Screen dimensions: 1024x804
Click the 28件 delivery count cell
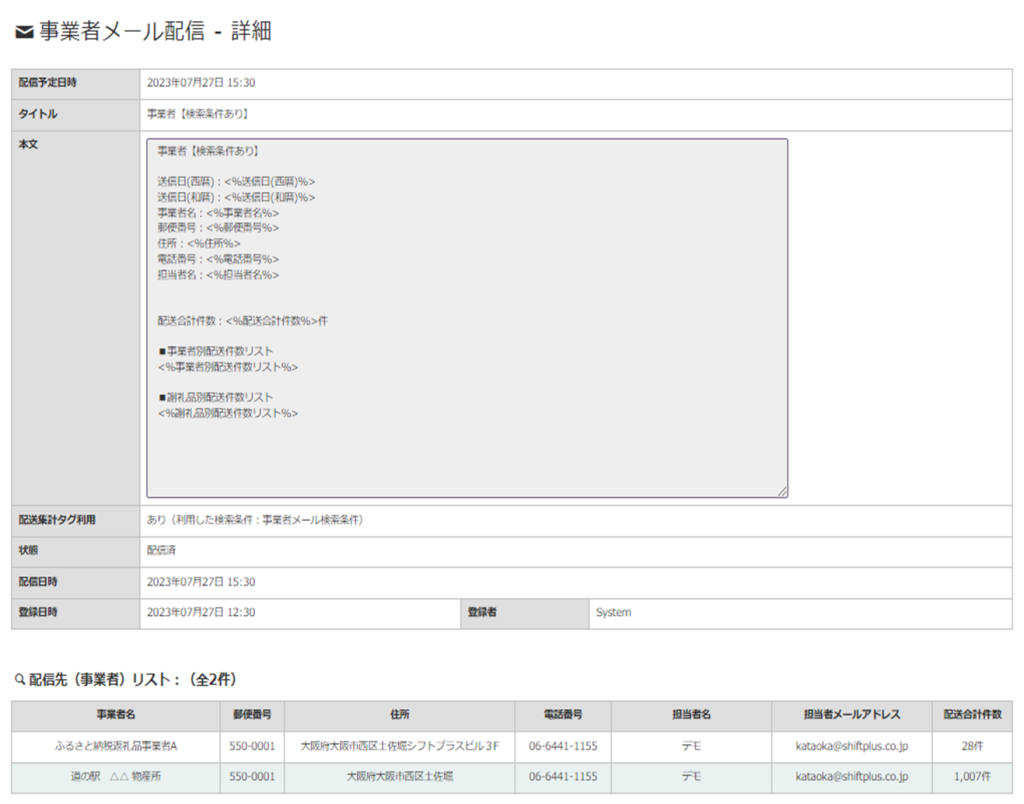(x=972, y=746)
